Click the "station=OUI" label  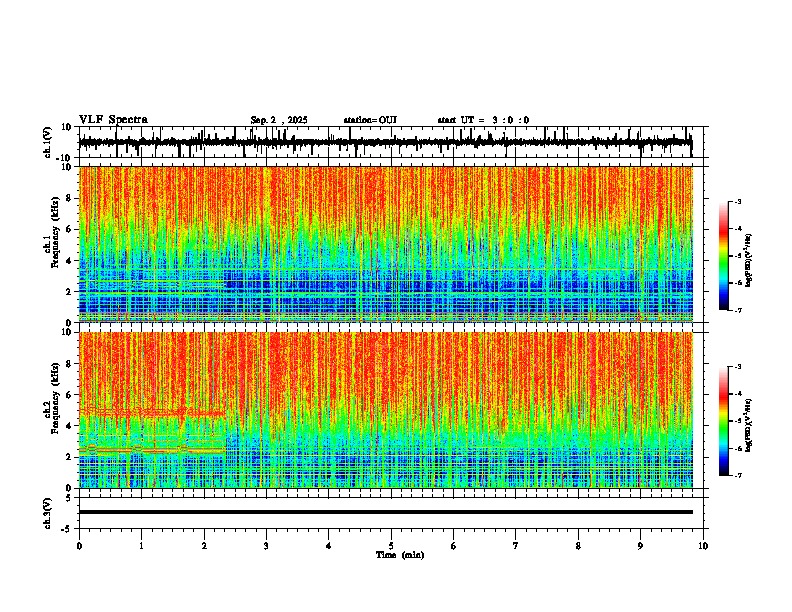click(370, 120)
